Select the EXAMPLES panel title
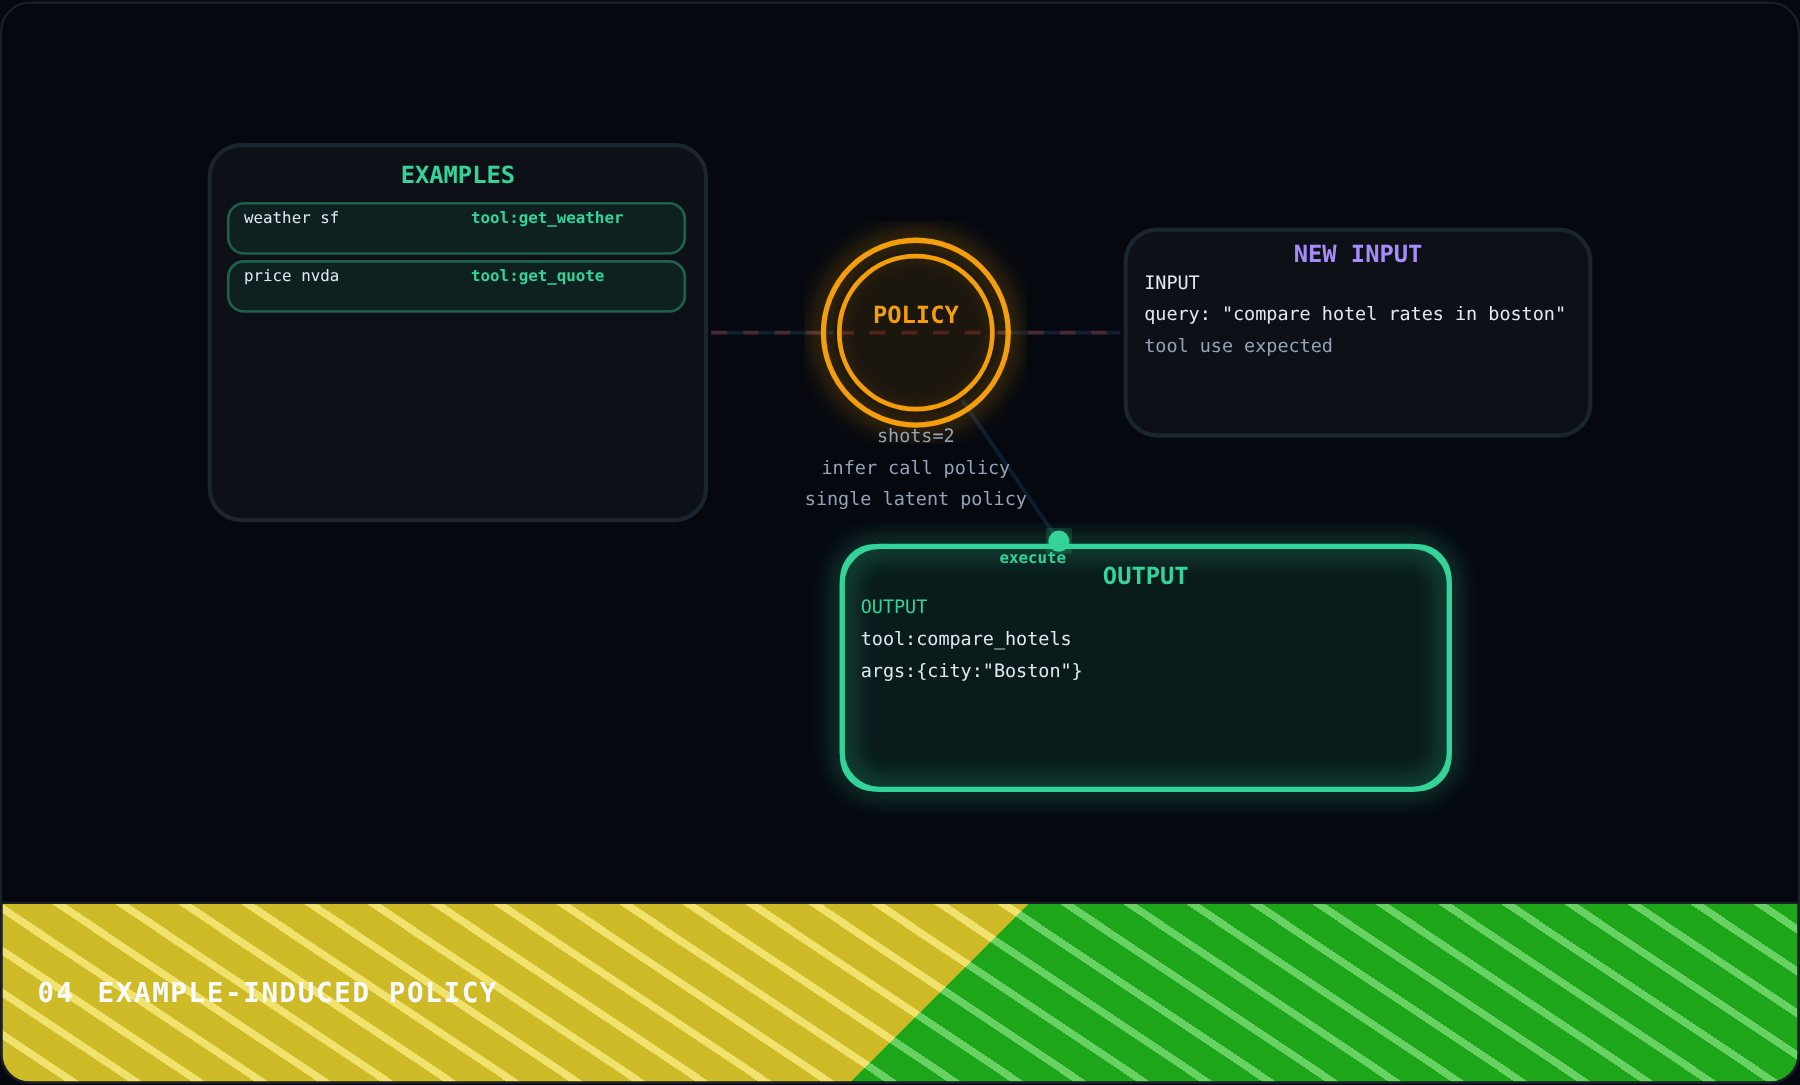The image size is (1800, 1085). (458, 175)
